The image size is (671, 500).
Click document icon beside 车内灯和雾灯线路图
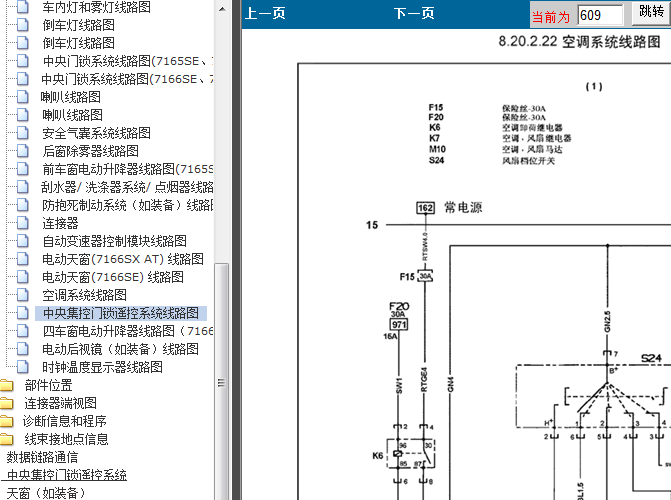click(23, 7)
